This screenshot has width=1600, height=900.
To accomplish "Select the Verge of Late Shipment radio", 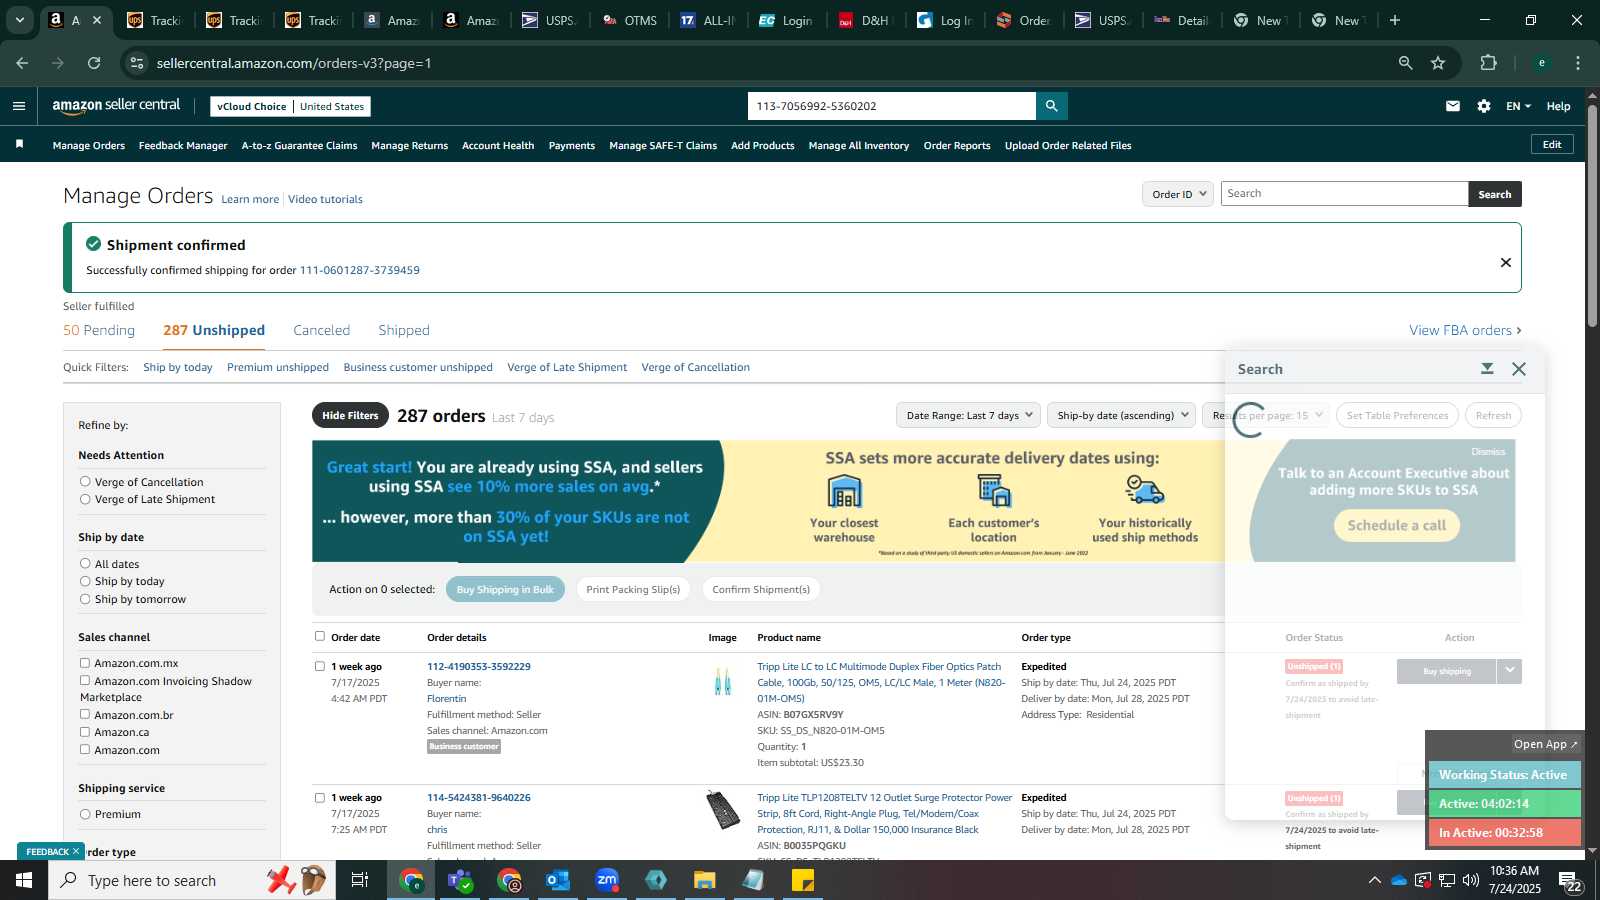I will click(85, 499).
